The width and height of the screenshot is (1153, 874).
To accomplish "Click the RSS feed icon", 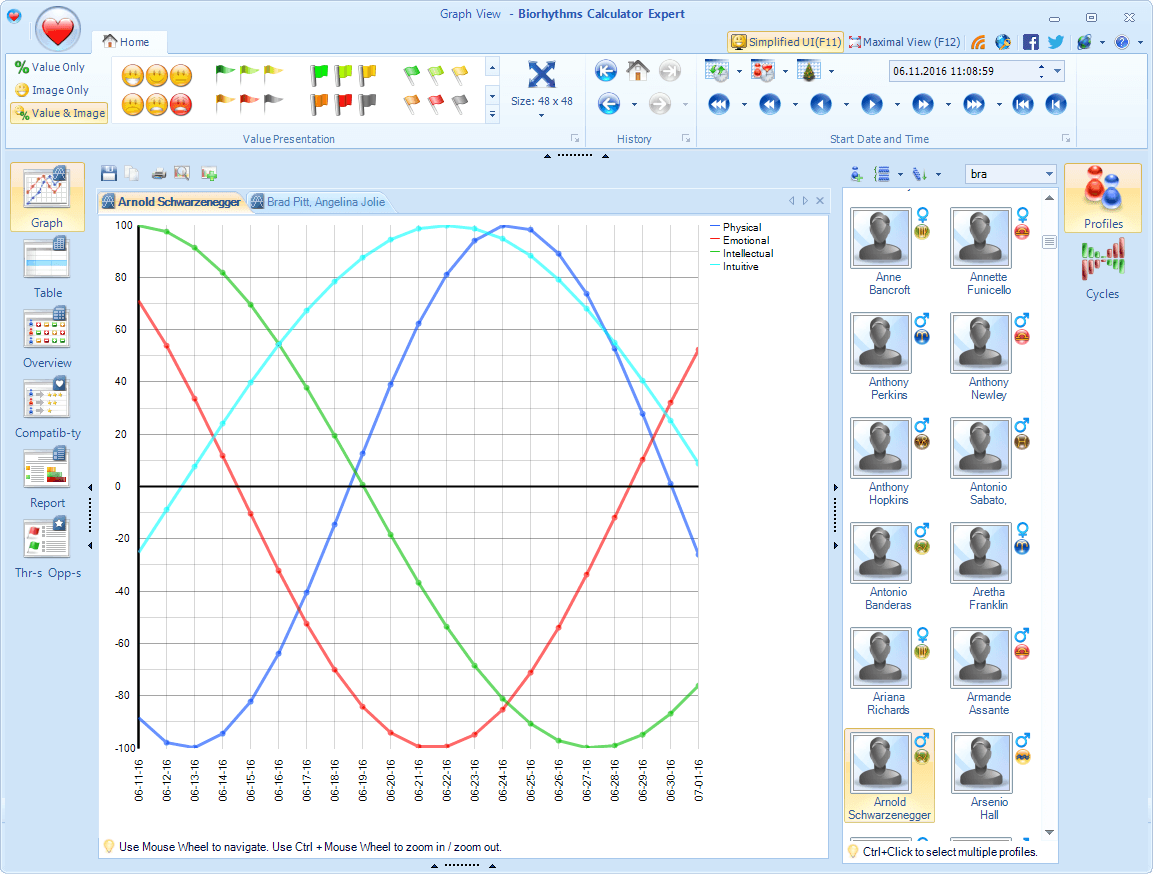I will click(978, 42).
